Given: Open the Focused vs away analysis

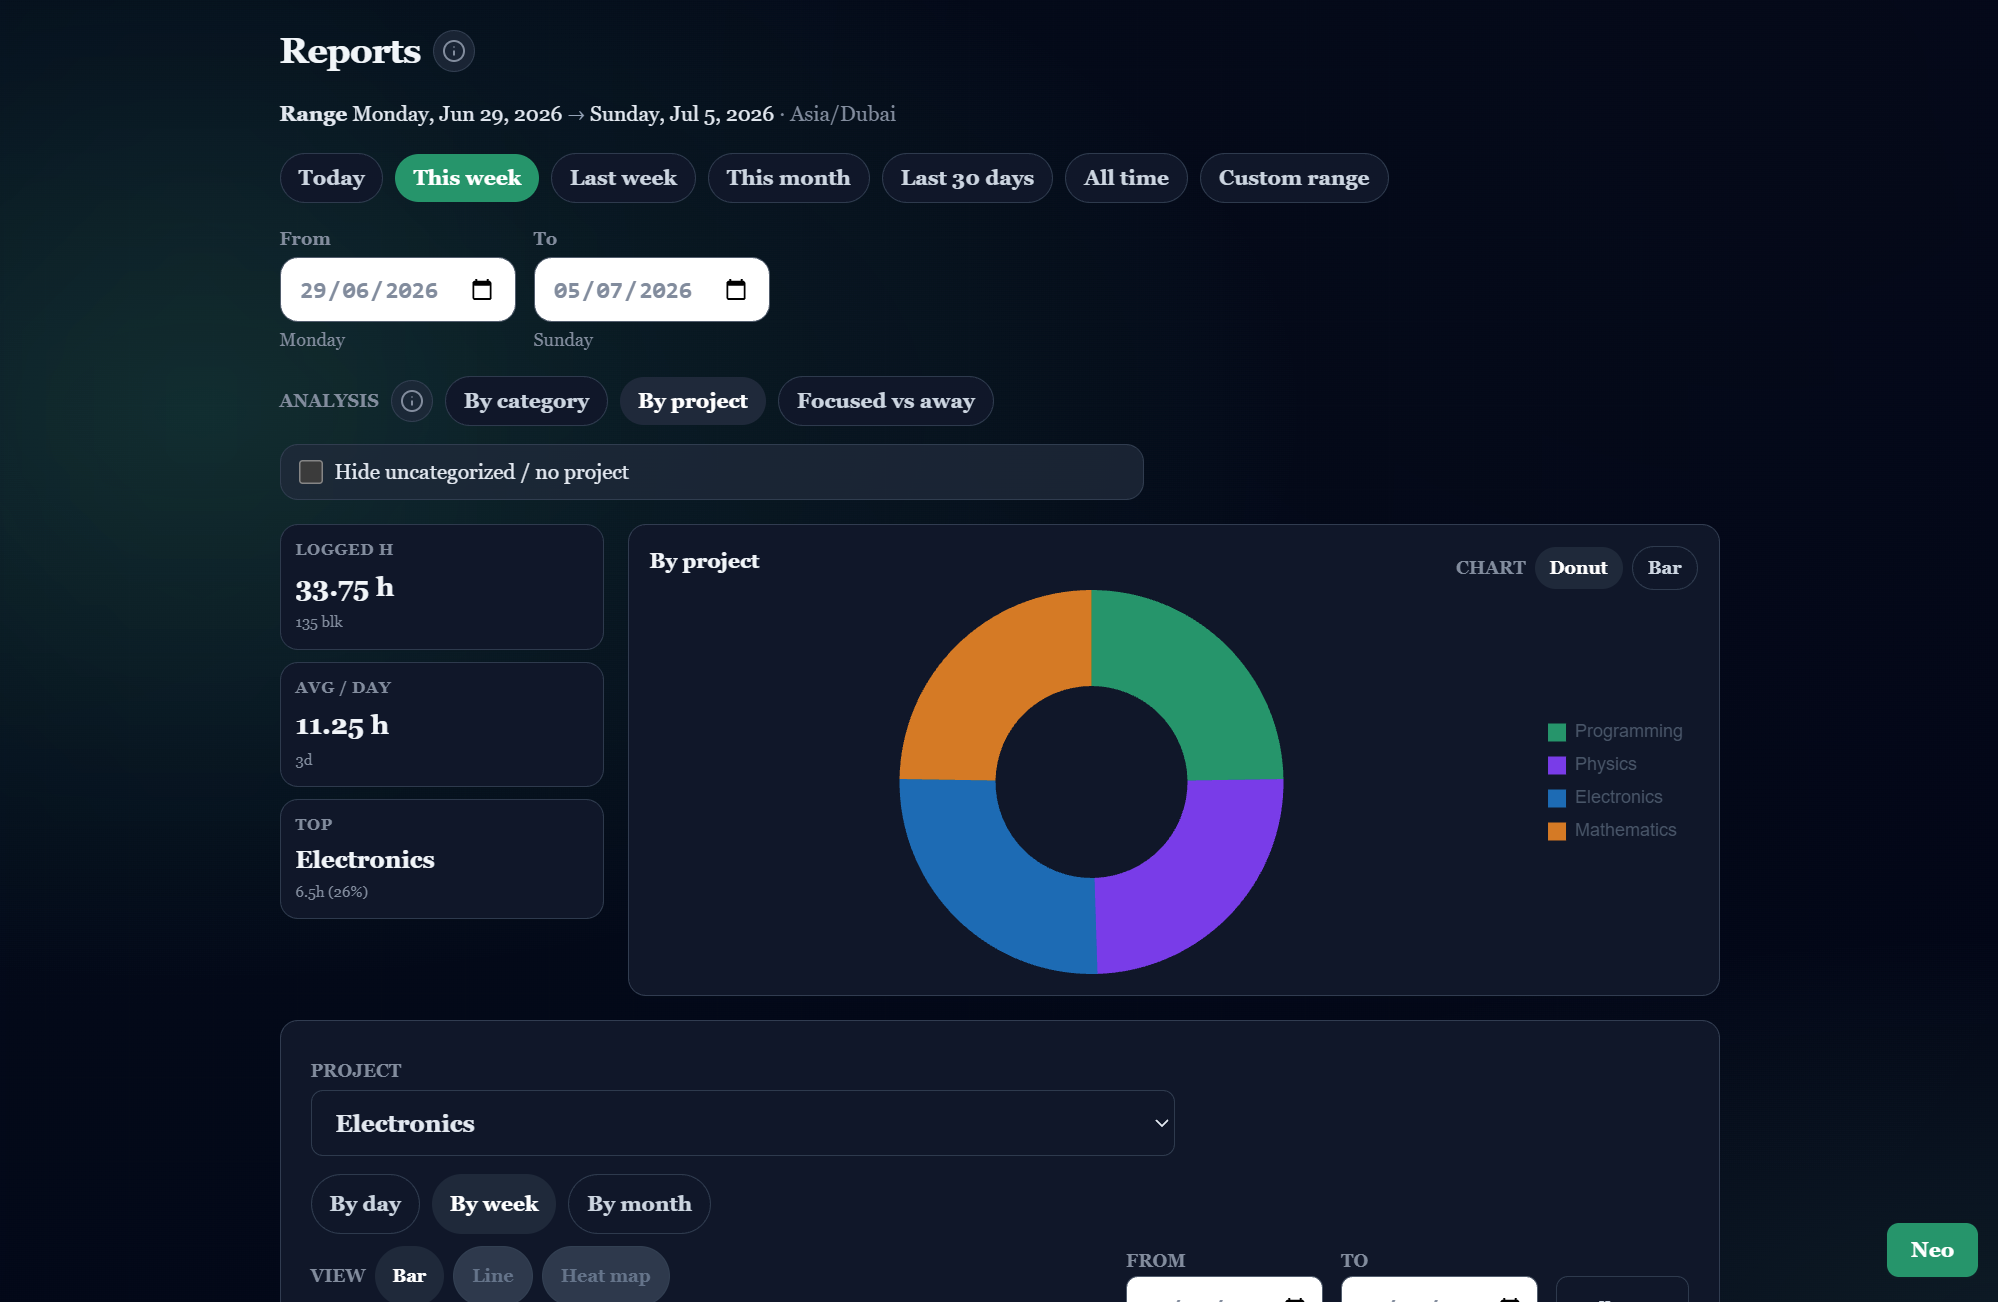Looking at the screenshot, I should click(885, 401).
